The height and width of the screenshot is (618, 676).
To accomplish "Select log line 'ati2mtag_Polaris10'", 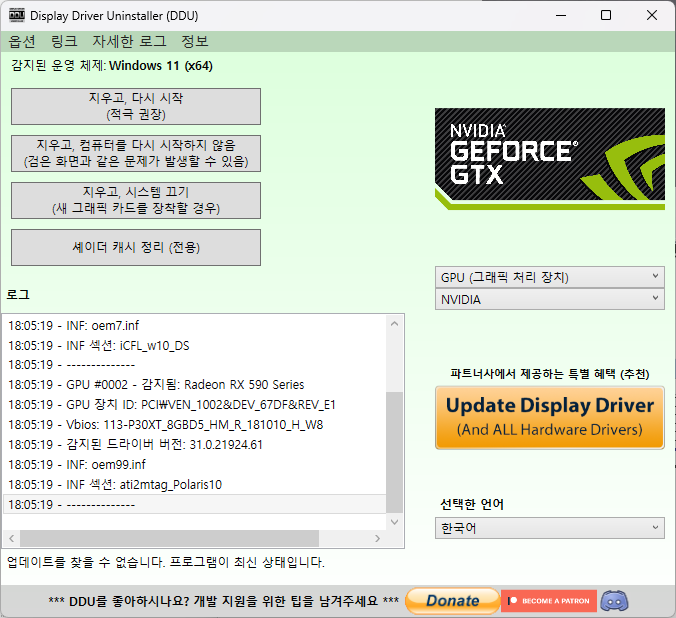I will coord(194,484).
